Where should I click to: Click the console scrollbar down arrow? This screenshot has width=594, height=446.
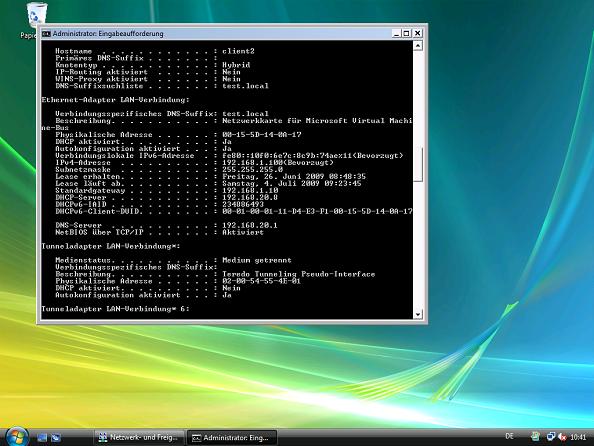(x=417, y=314)
